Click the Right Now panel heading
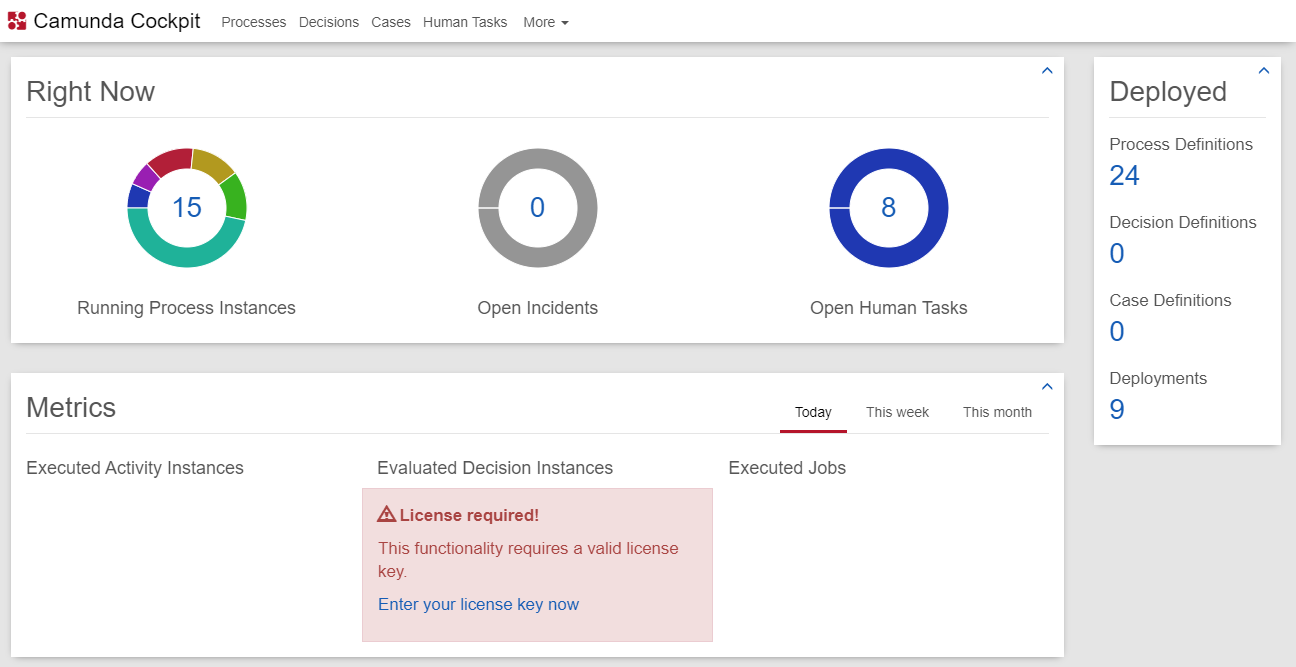Image resolution: width=1296 pixels, height=667 pixels. click(x=91, y=92)
